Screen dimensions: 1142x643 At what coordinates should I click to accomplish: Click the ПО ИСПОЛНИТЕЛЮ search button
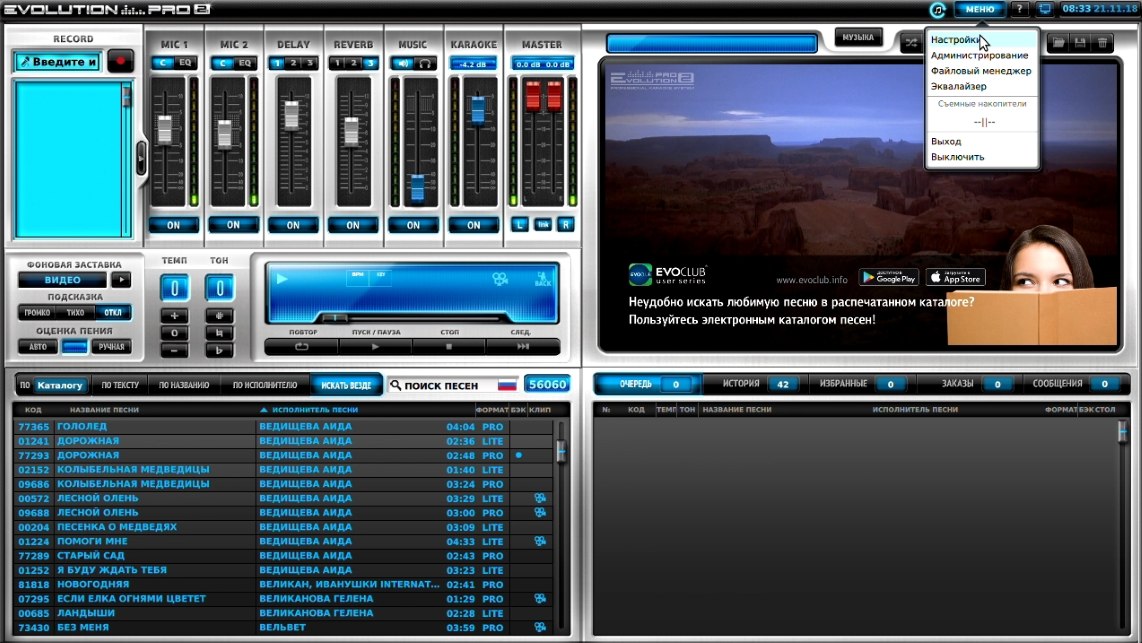coord(265,384)
